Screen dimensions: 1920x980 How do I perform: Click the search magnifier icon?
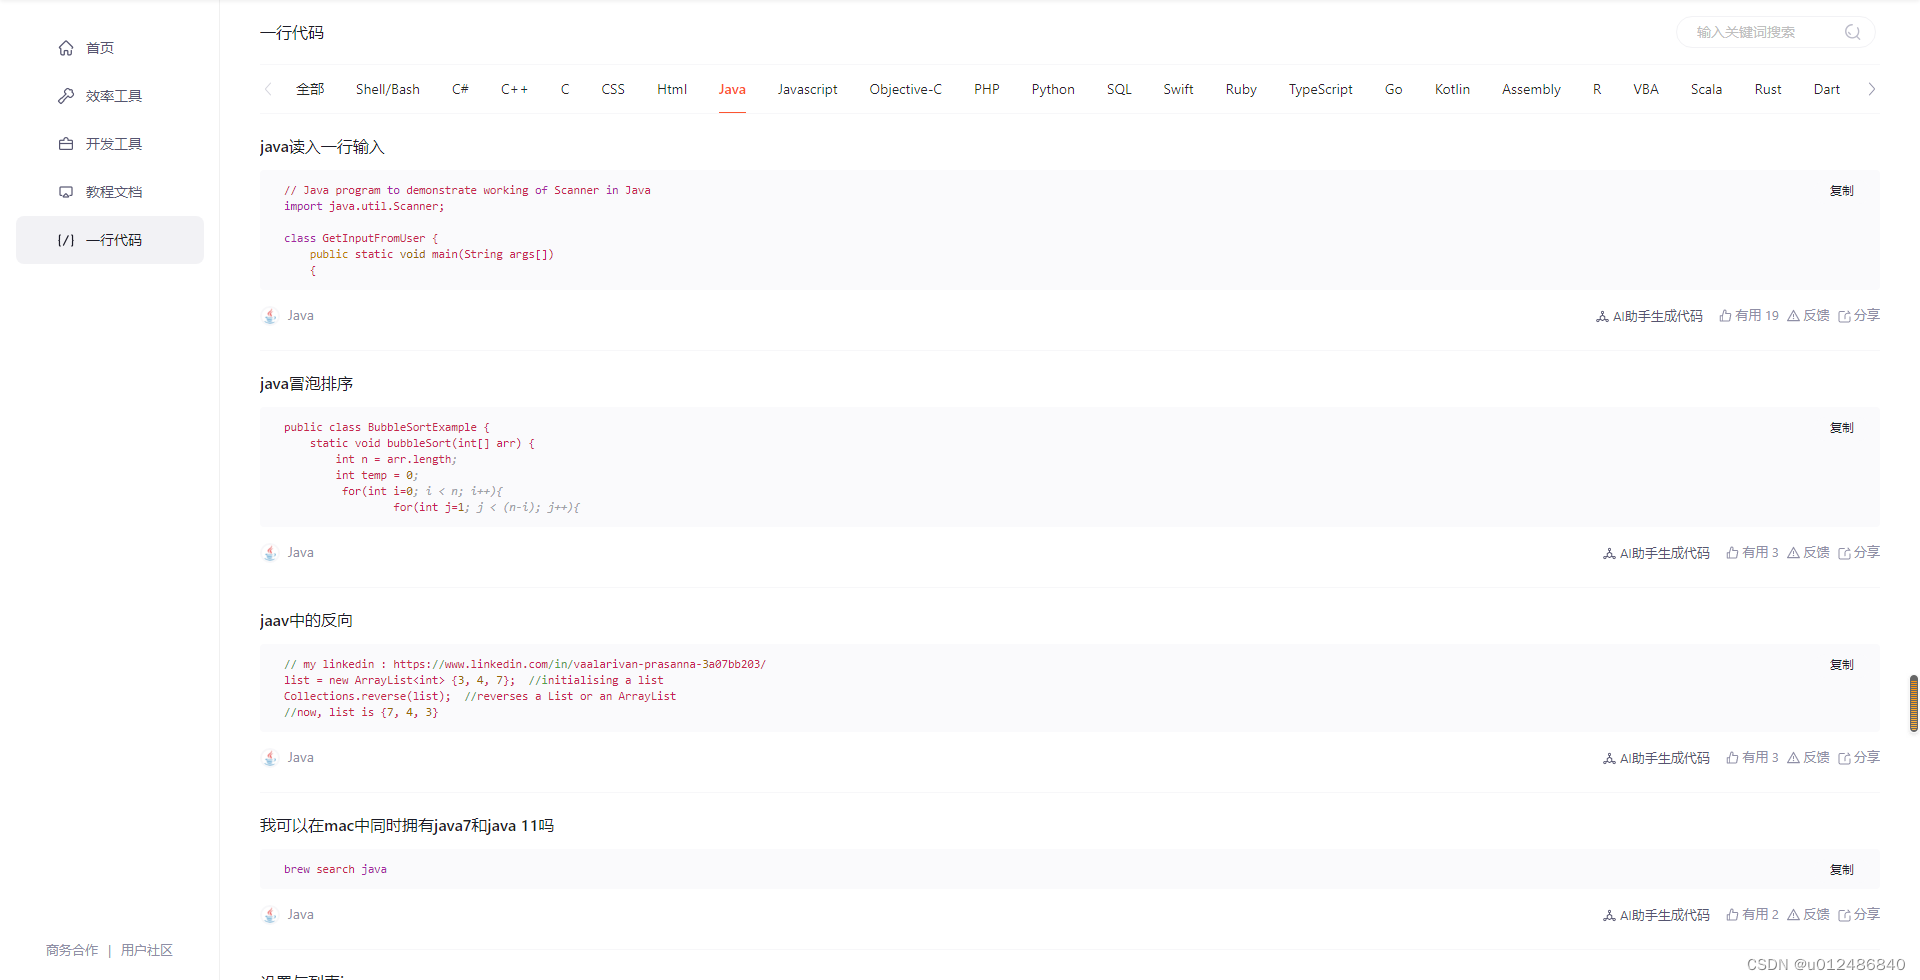point(1852,32)
